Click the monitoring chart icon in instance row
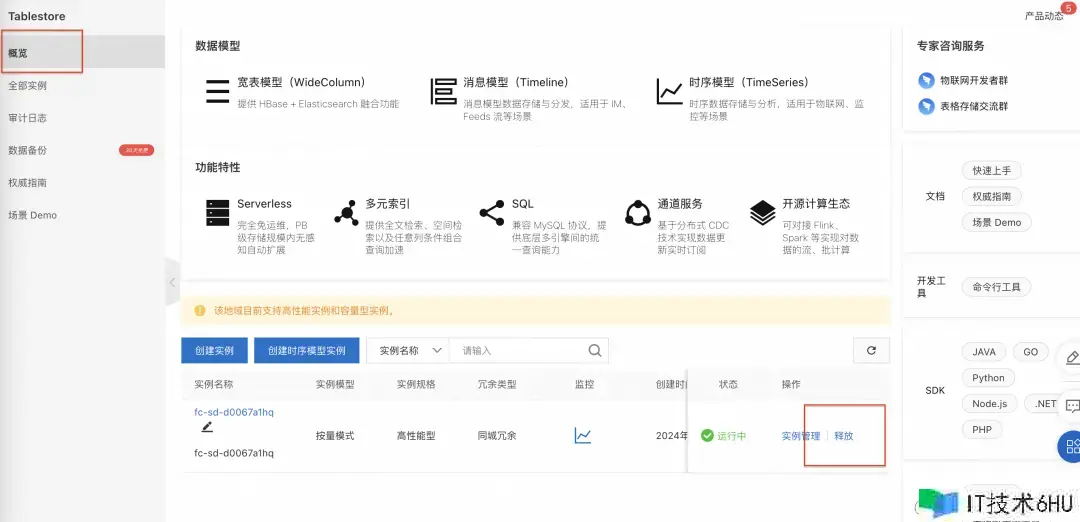 click(582, 436)
